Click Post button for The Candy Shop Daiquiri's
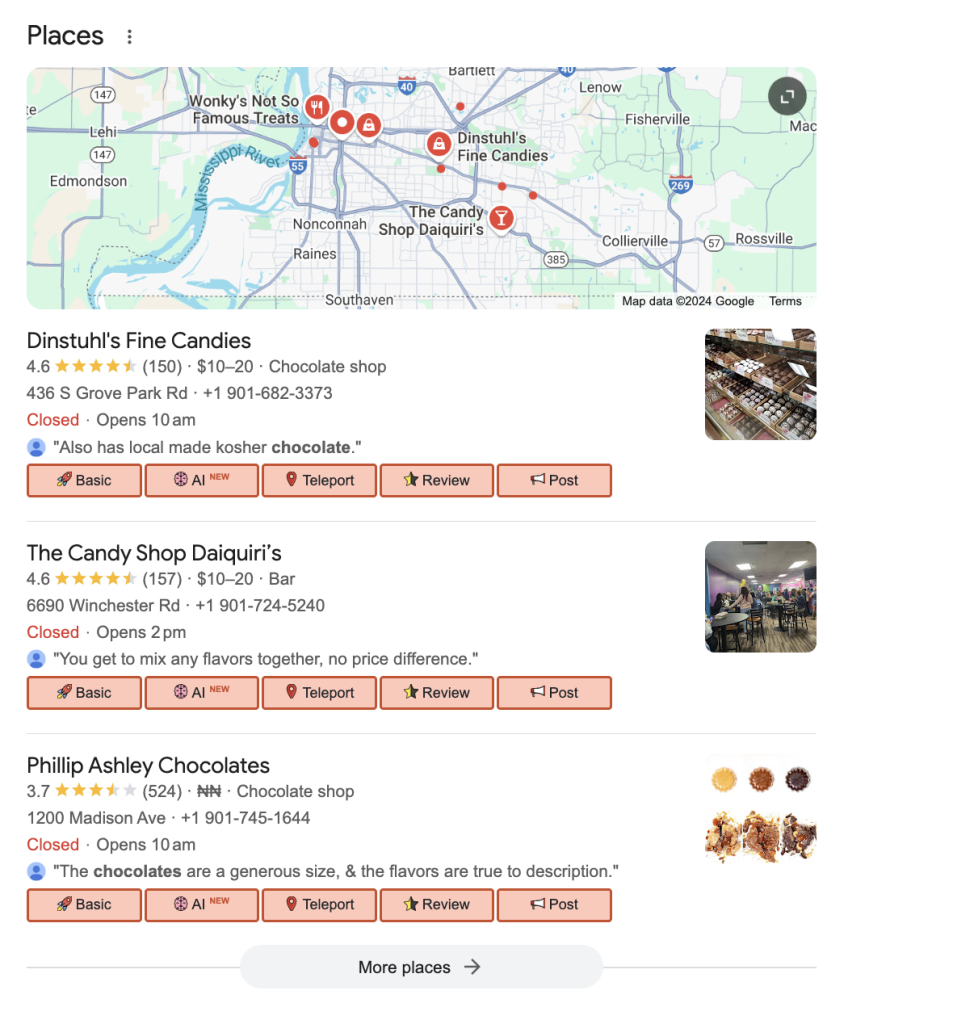Viewport: 974px width, 1024px height. tap(554, 692)
